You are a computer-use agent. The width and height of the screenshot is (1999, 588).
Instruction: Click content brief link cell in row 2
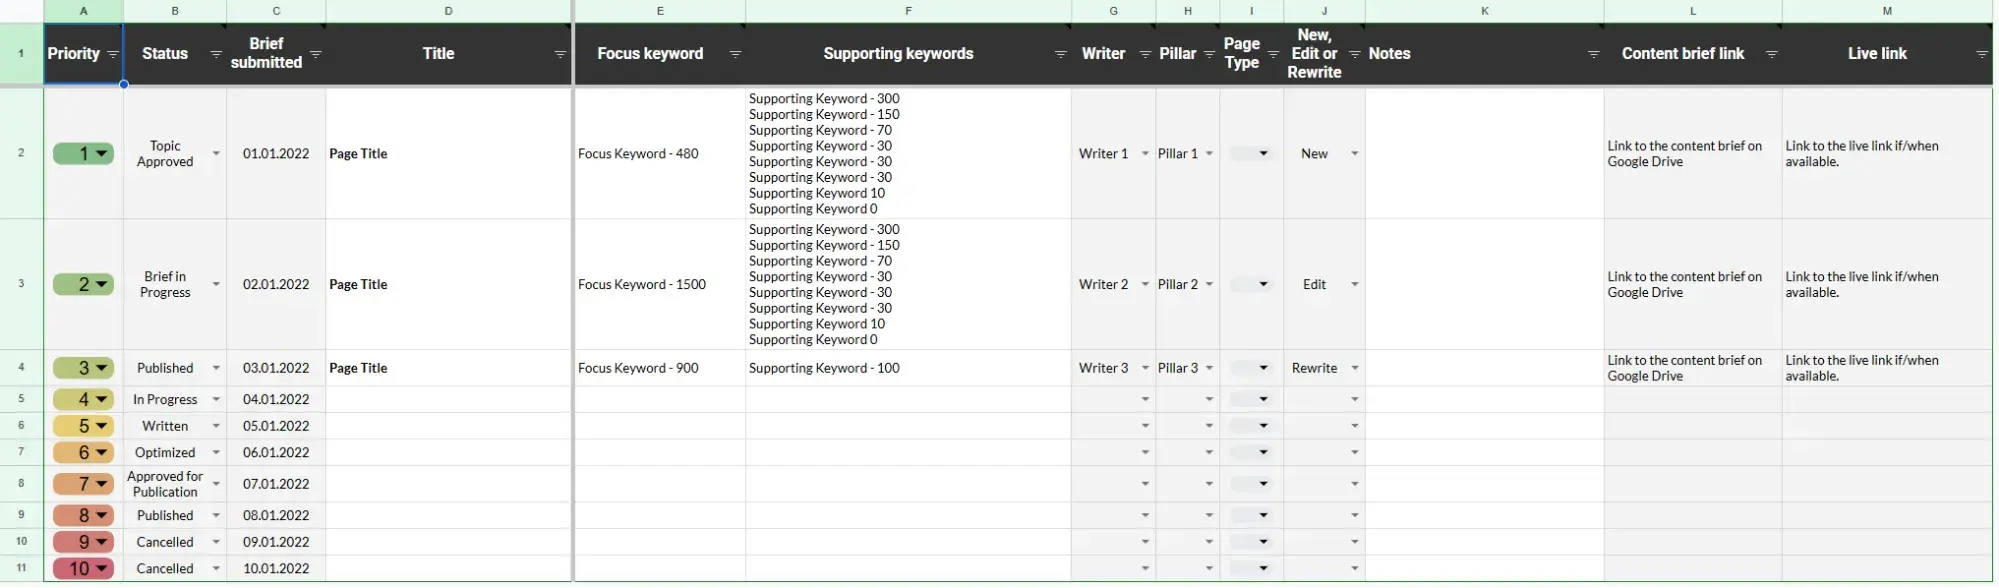(1693, 154)
